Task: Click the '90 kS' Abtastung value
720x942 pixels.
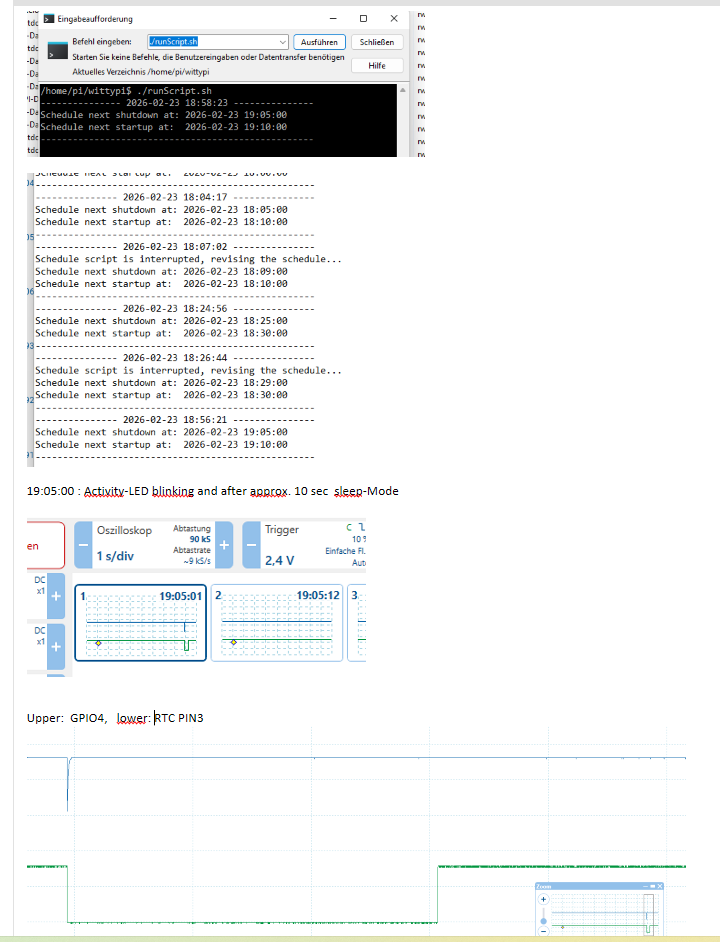Action: (200, 539)
